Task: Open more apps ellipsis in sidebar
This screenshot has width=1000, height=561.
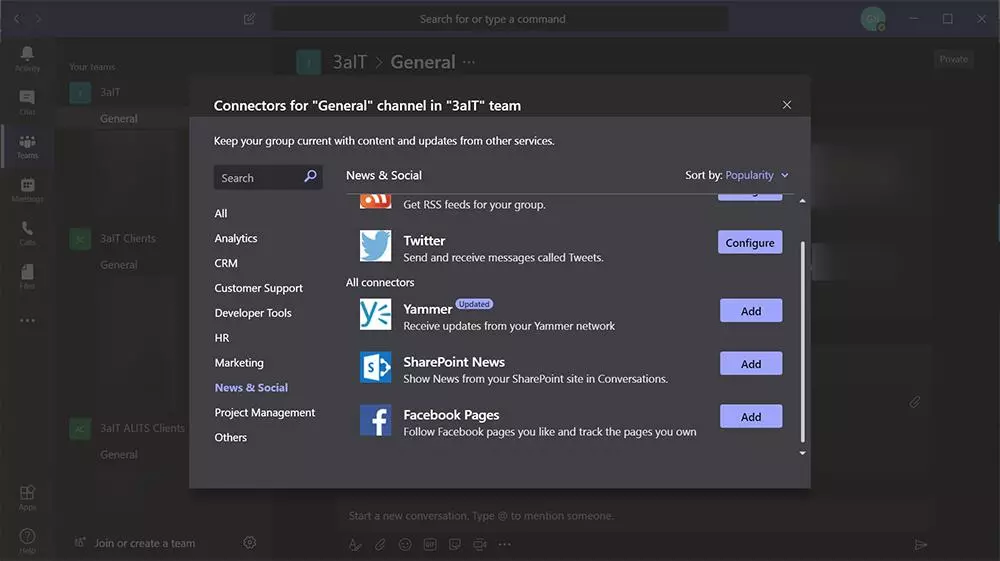Action: 27,321
